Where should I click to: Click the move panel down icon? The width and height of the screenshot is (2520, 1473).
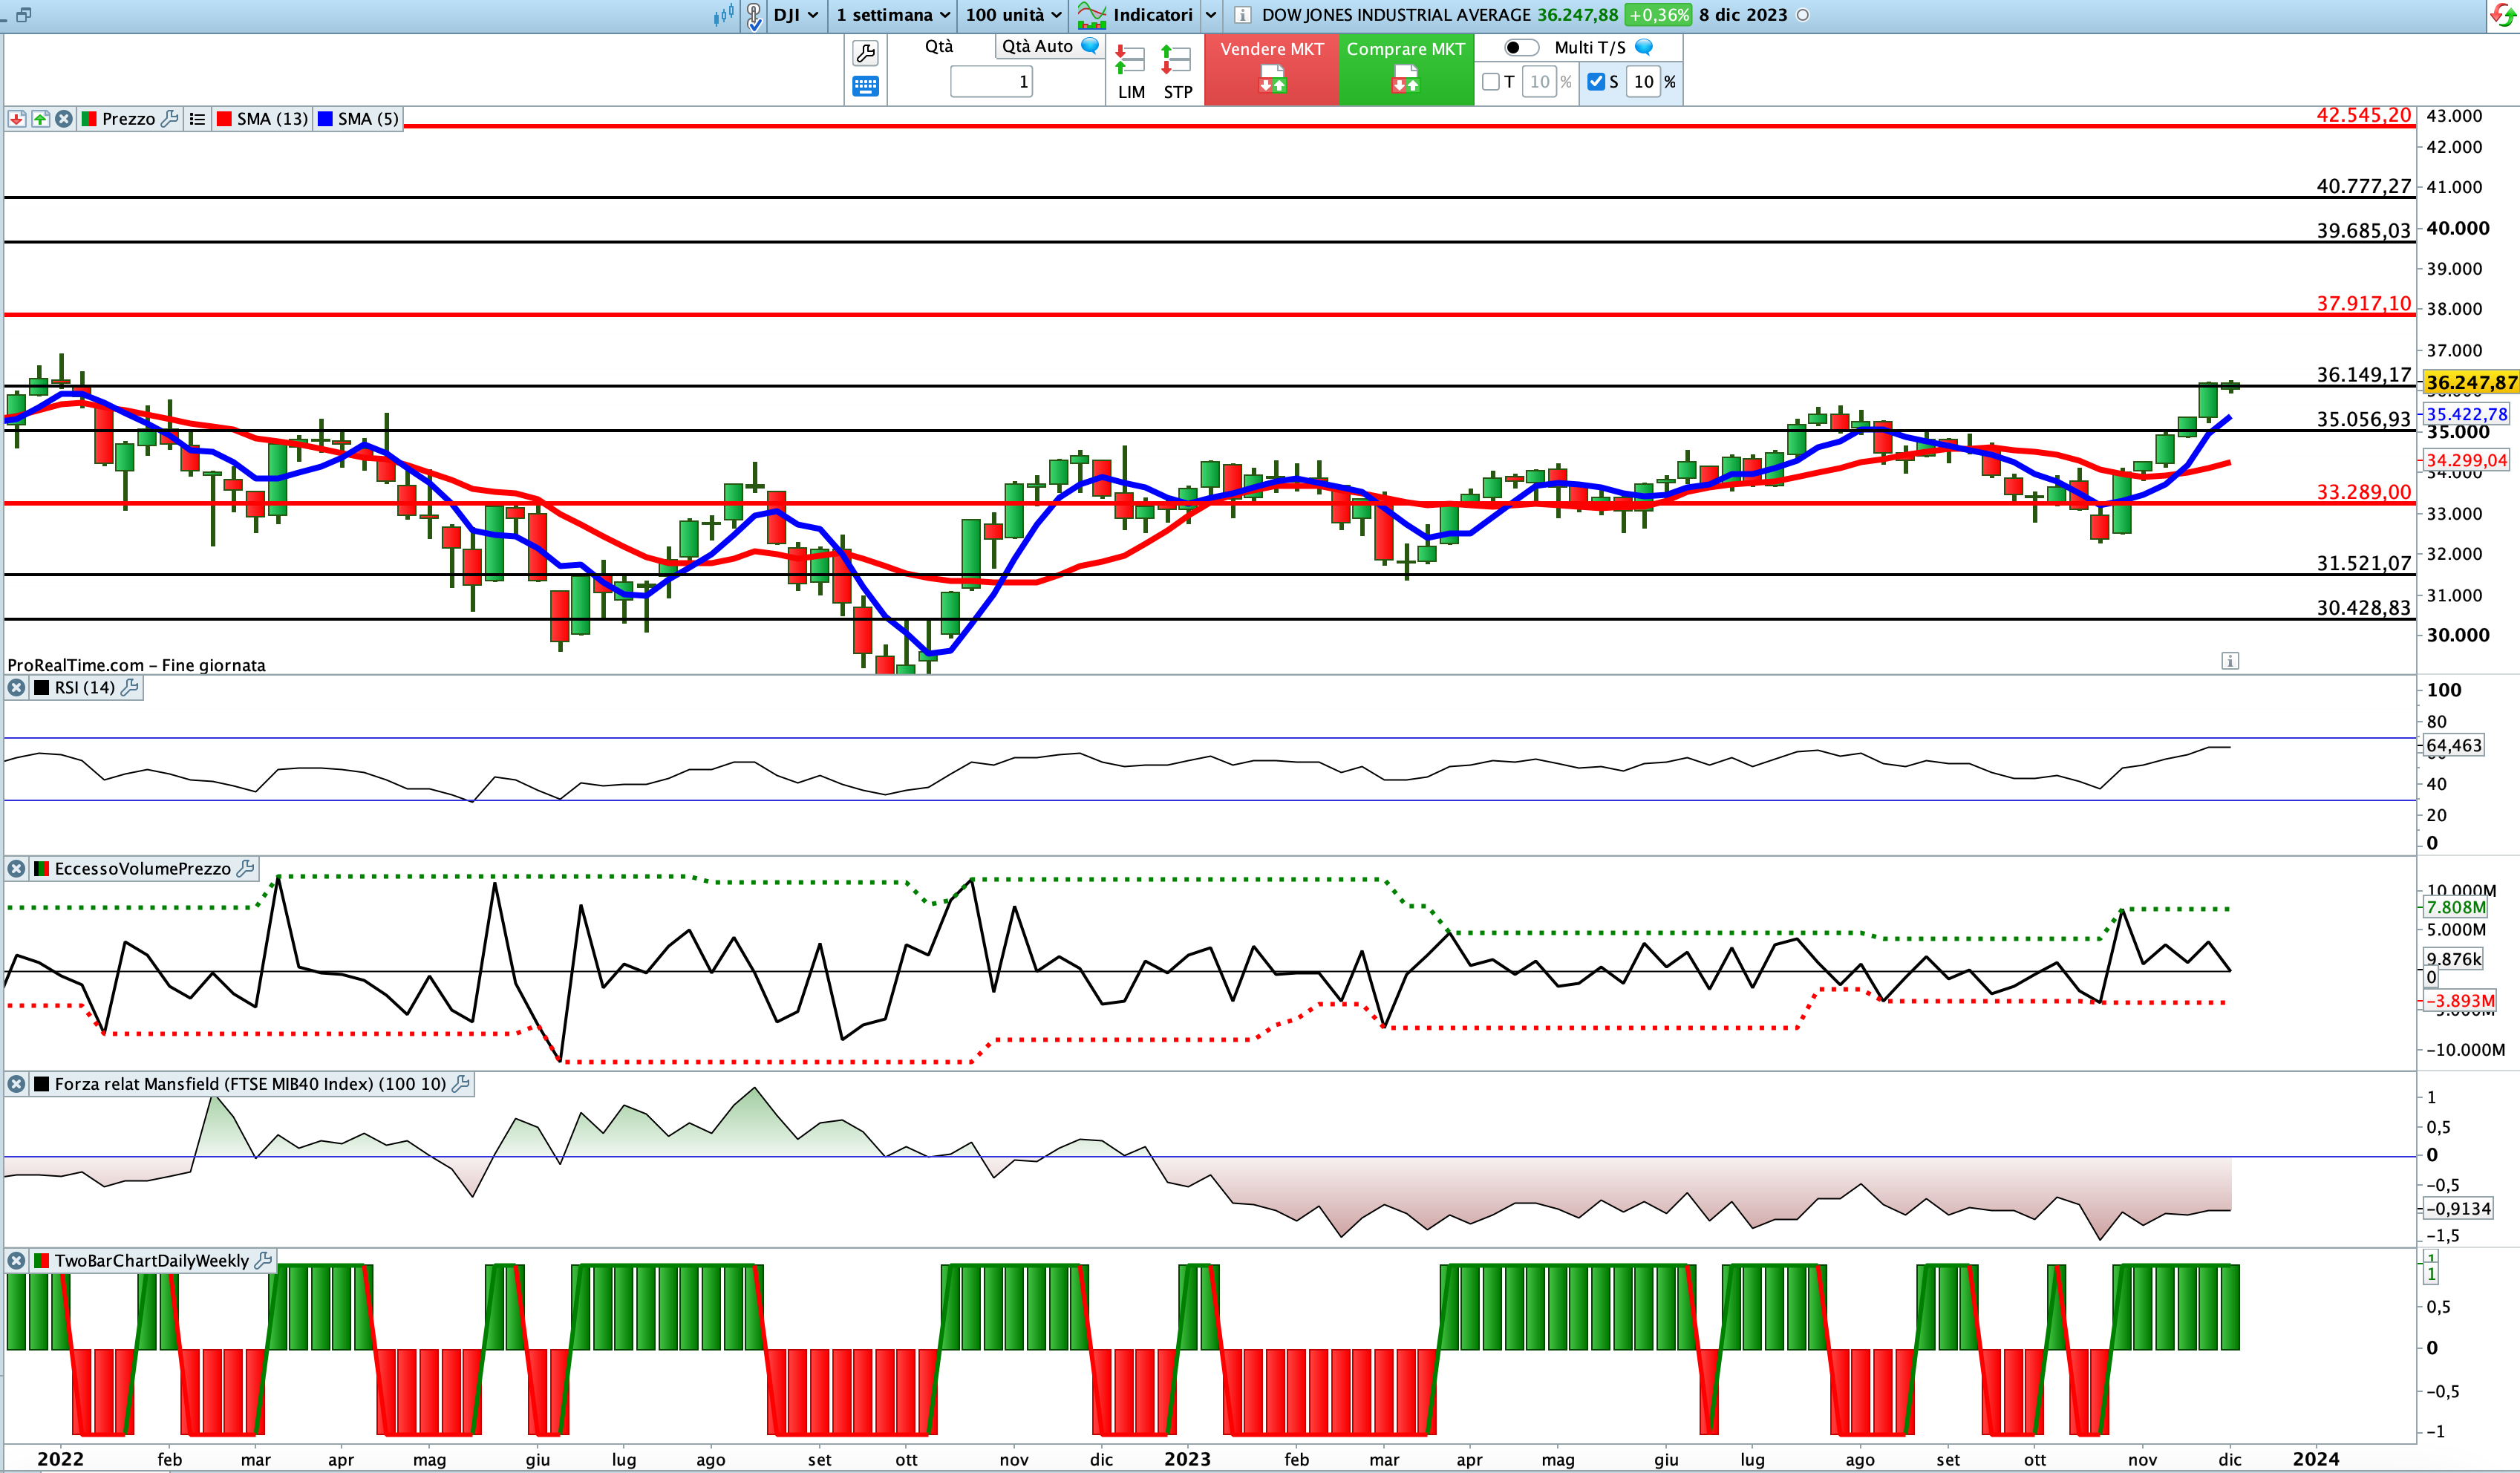pos(17,119)
